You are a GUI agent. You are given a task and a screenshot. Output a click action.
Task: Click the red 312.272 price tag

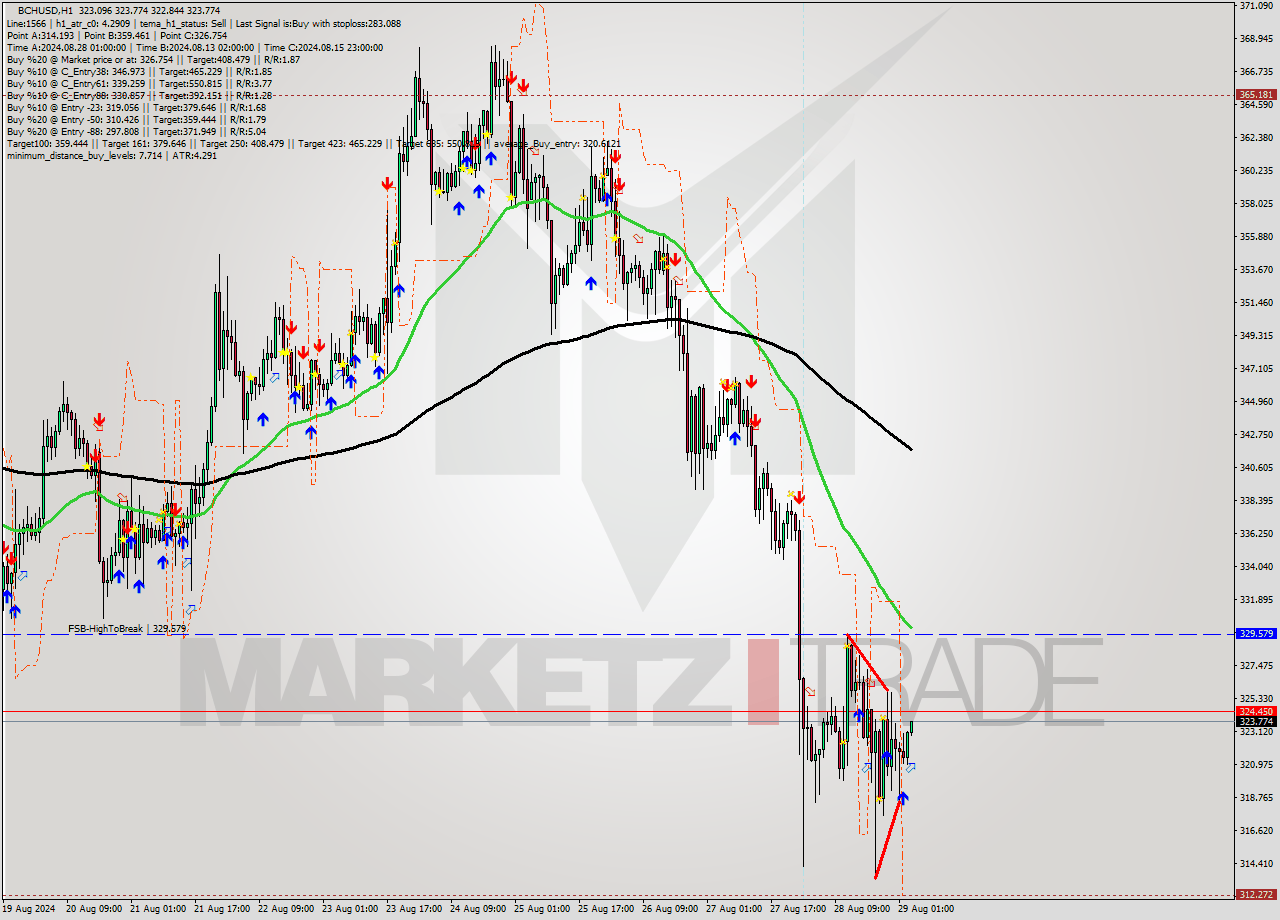pos(1254,895)
